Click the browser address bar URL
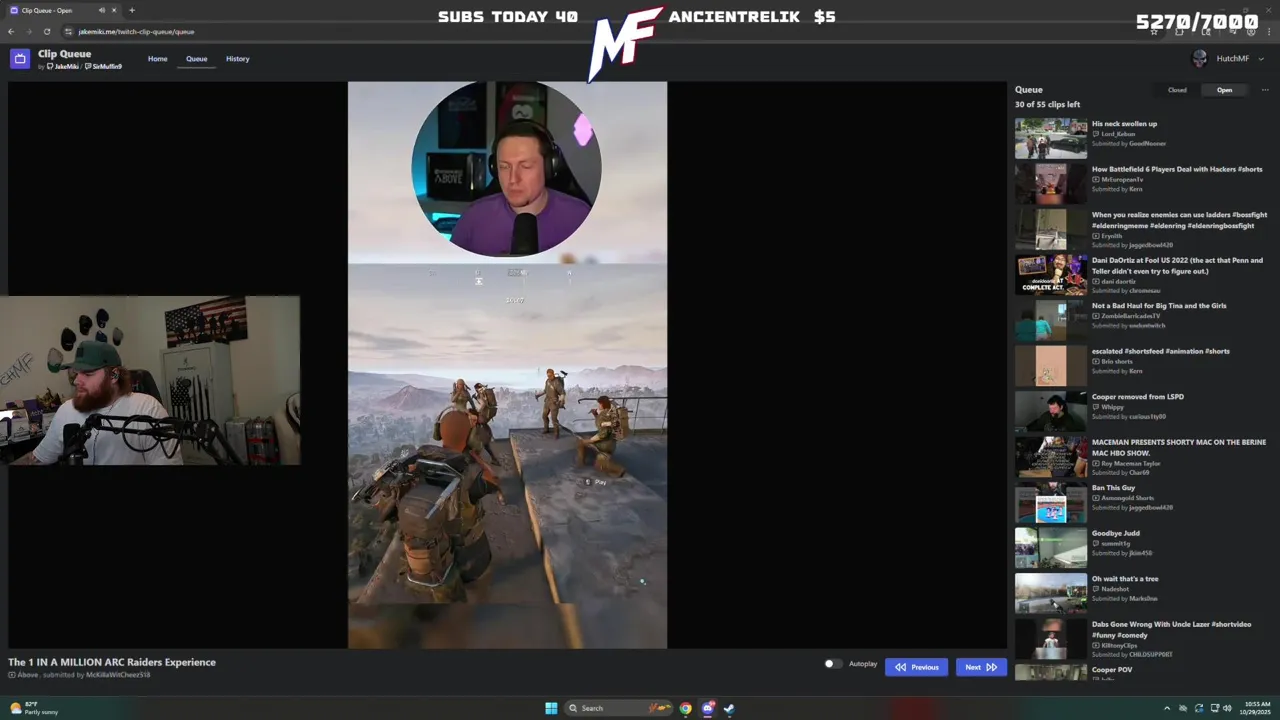This screenshot has height=720, width=1280. (136, 31)
